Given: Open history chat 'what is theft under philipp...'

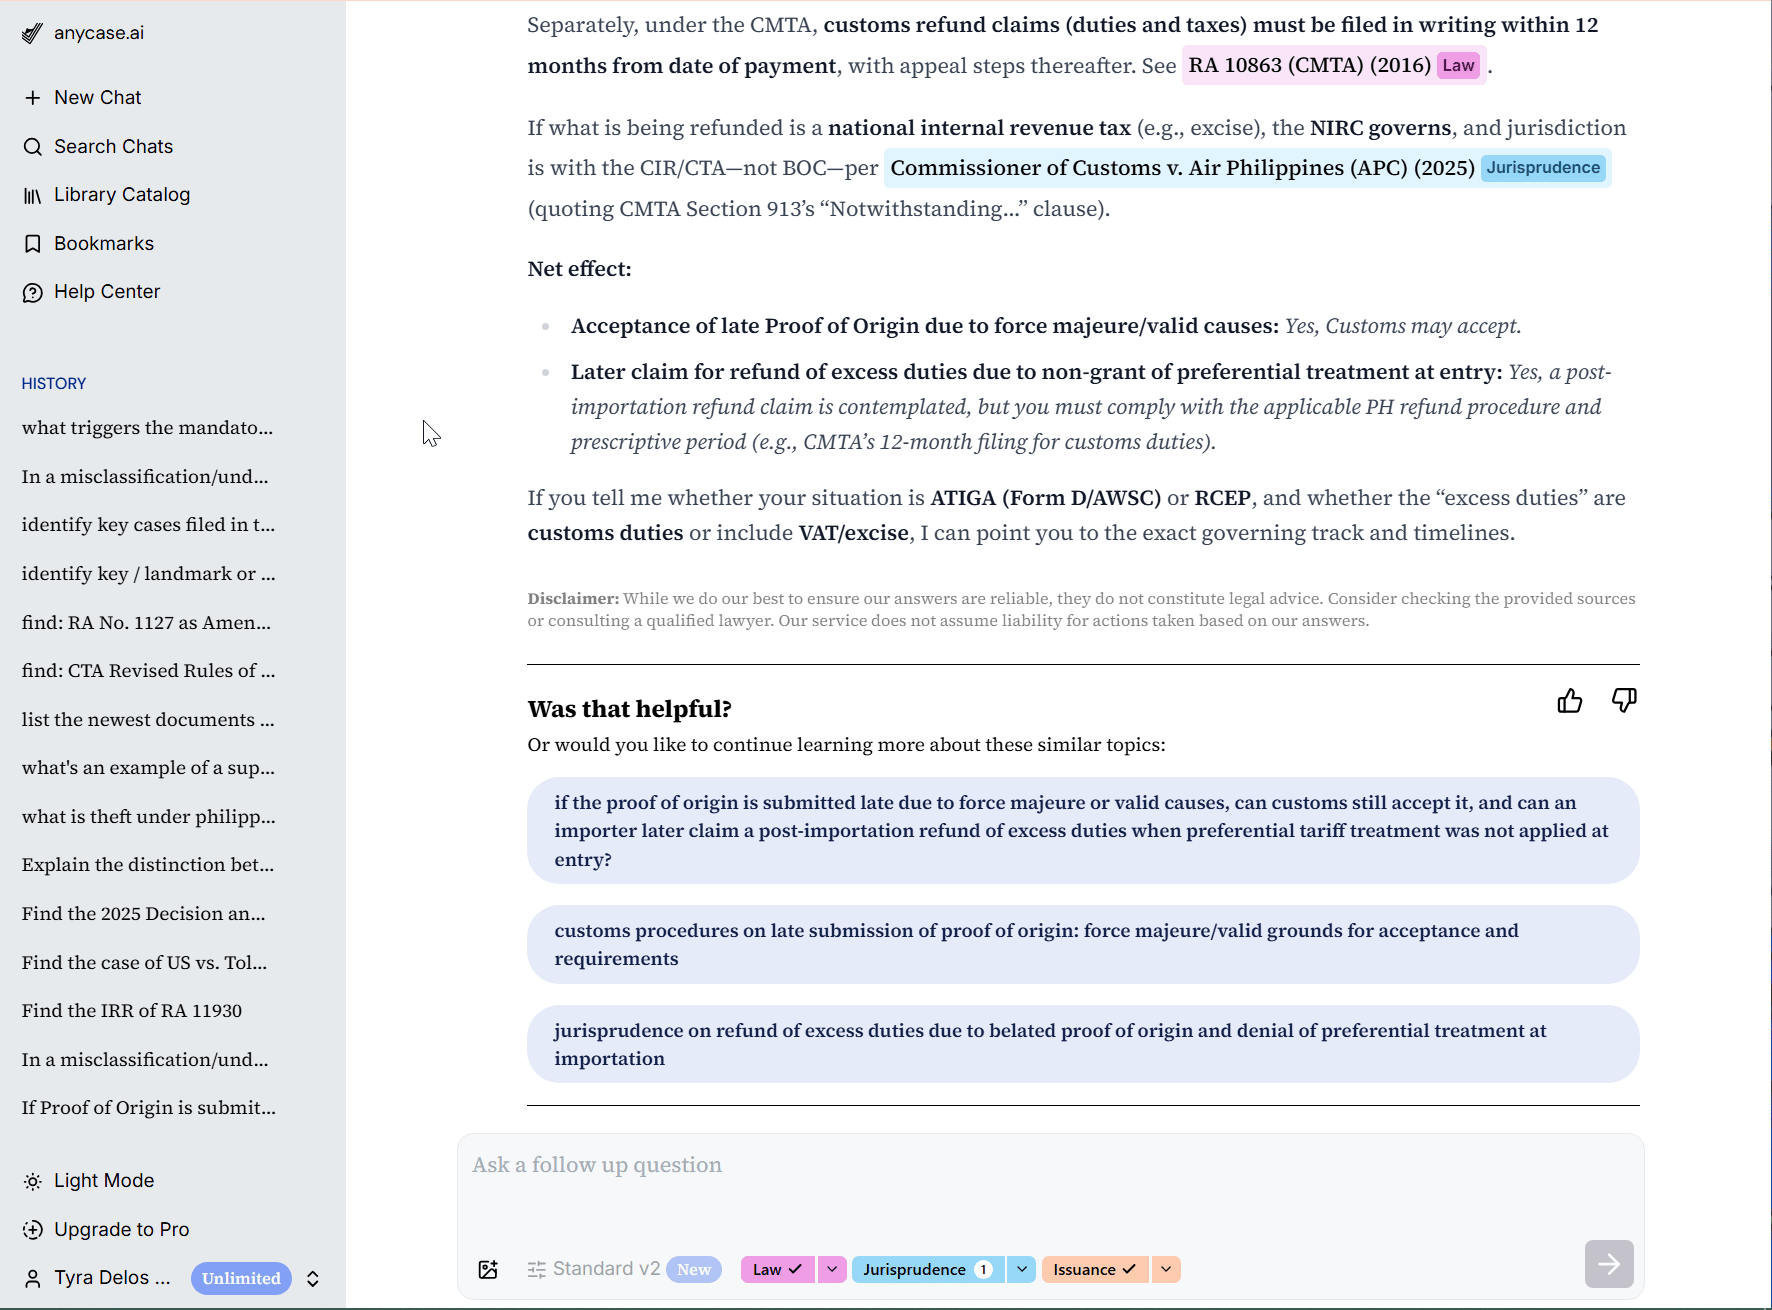Looking at the screenshot, I should point(148,817).
